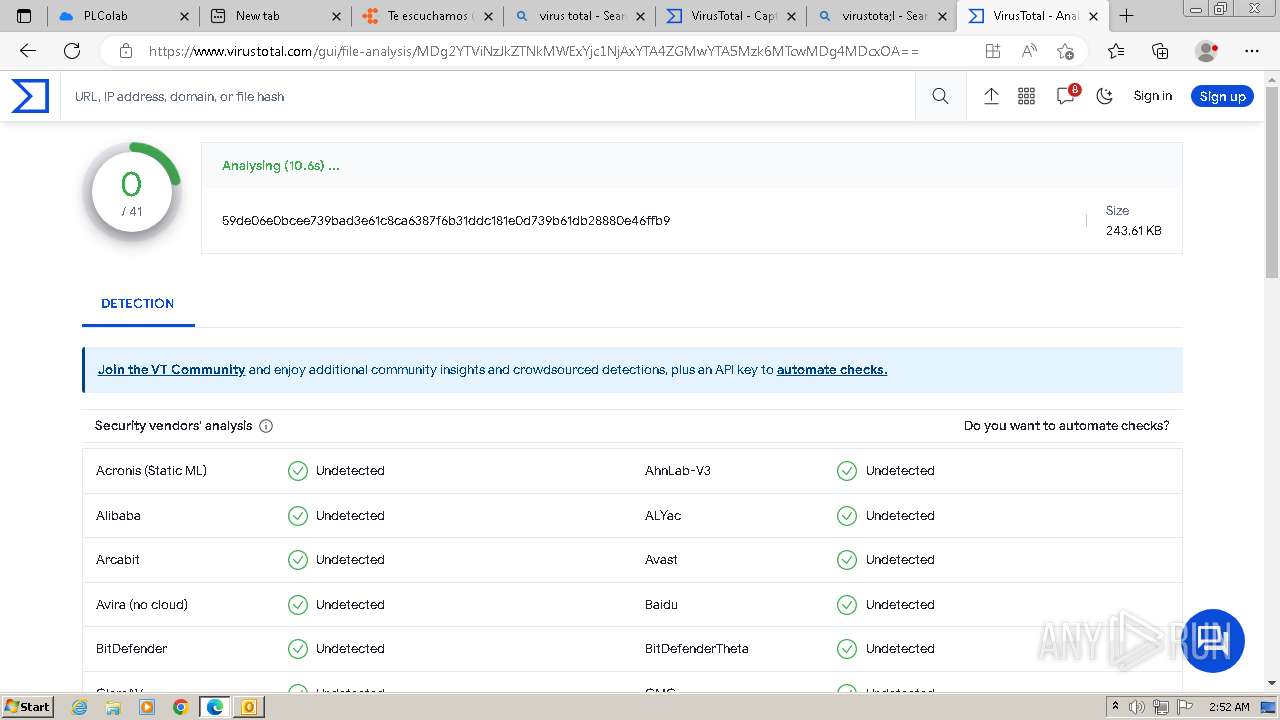1280x720 pixels.
Task: Open the automate checks link
Action: click(832, 370)
